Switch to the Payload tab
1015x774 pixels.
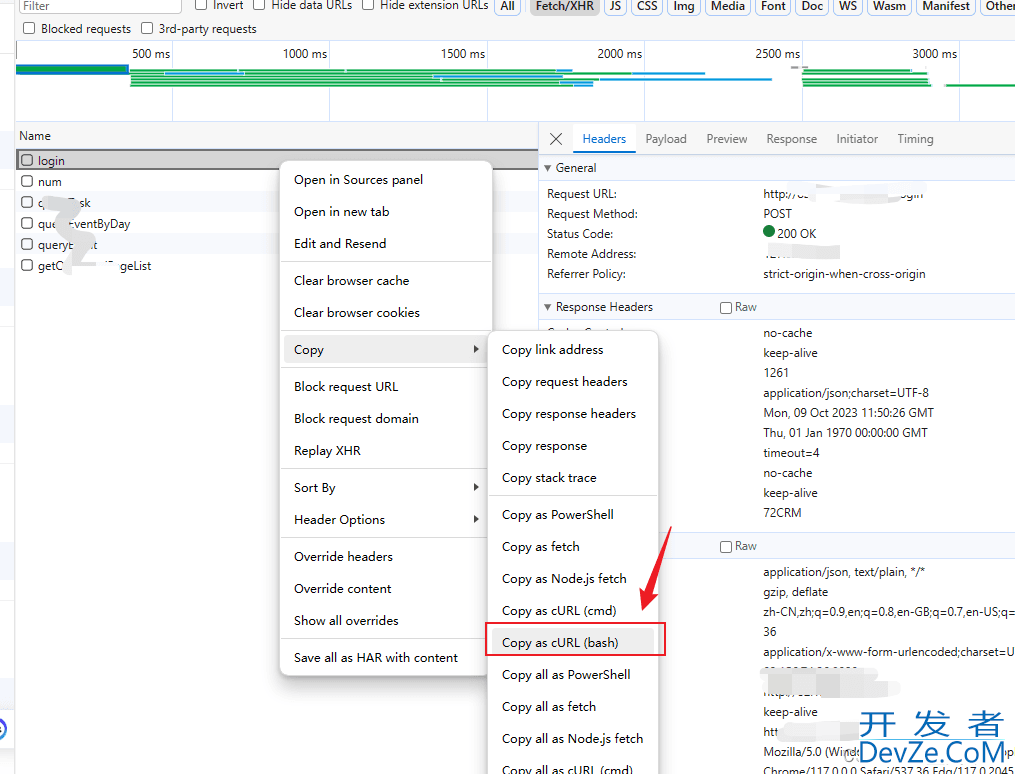pyautogui.click(x=665, y=139)
